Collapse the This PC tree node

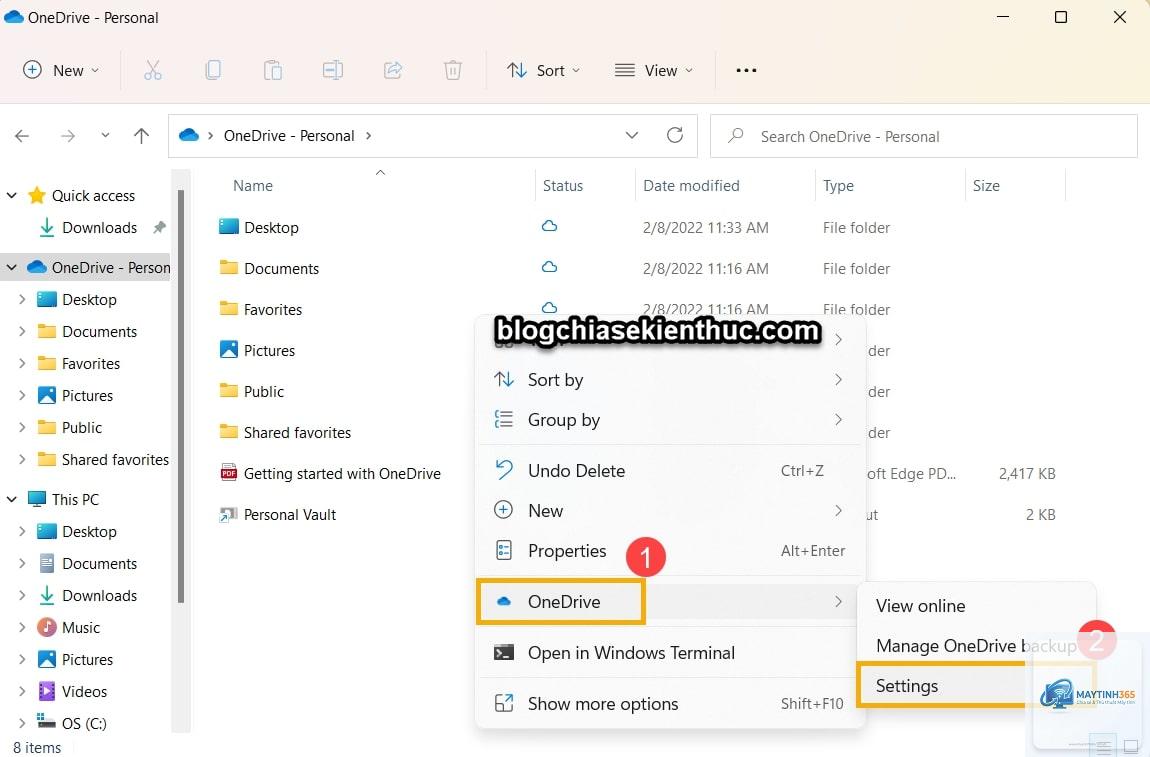point(12,499)
